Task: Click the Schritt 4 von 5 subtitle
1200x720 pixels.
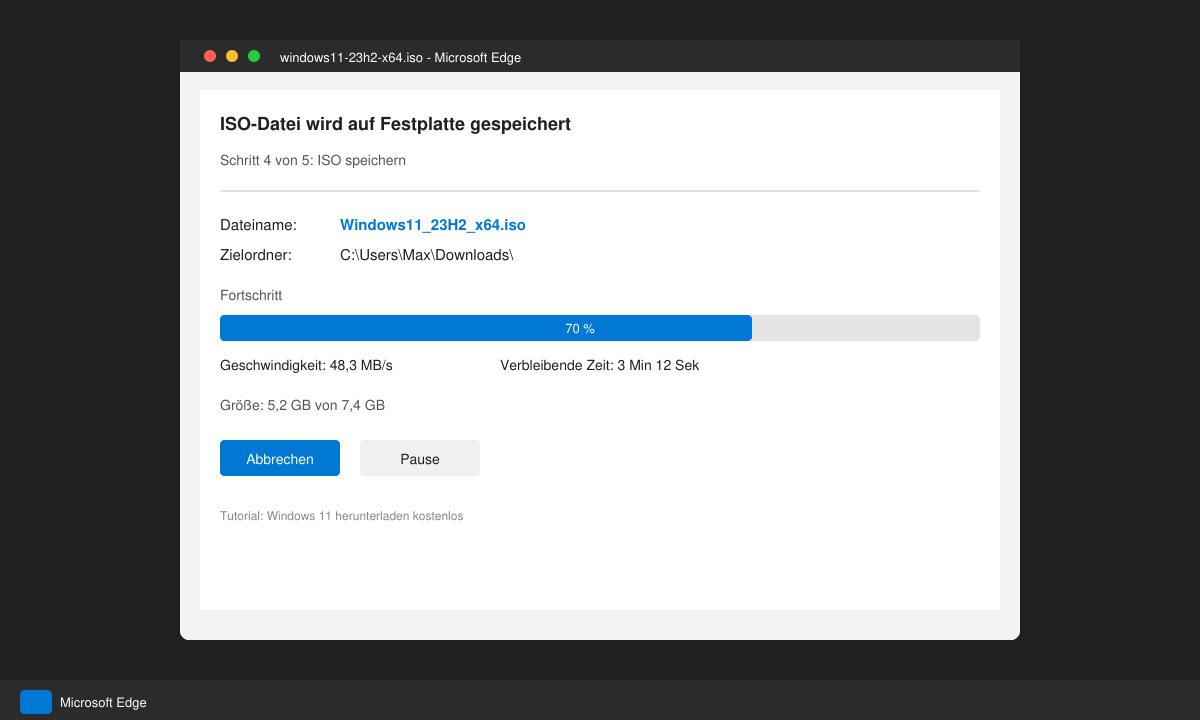Action: (x=313, y=160)
